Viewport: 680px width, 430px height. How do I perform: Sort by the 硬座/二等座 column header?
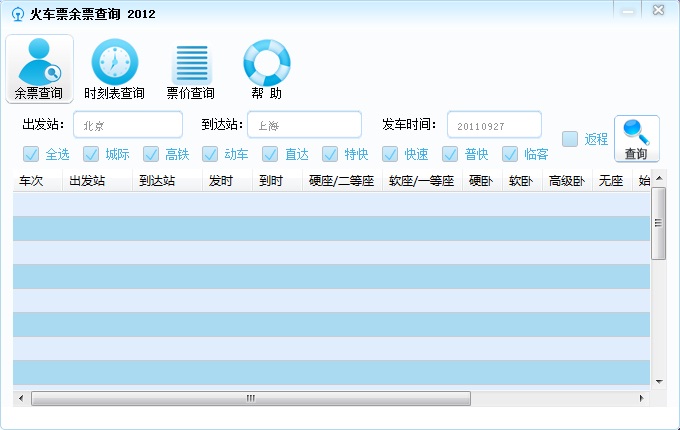343,181
